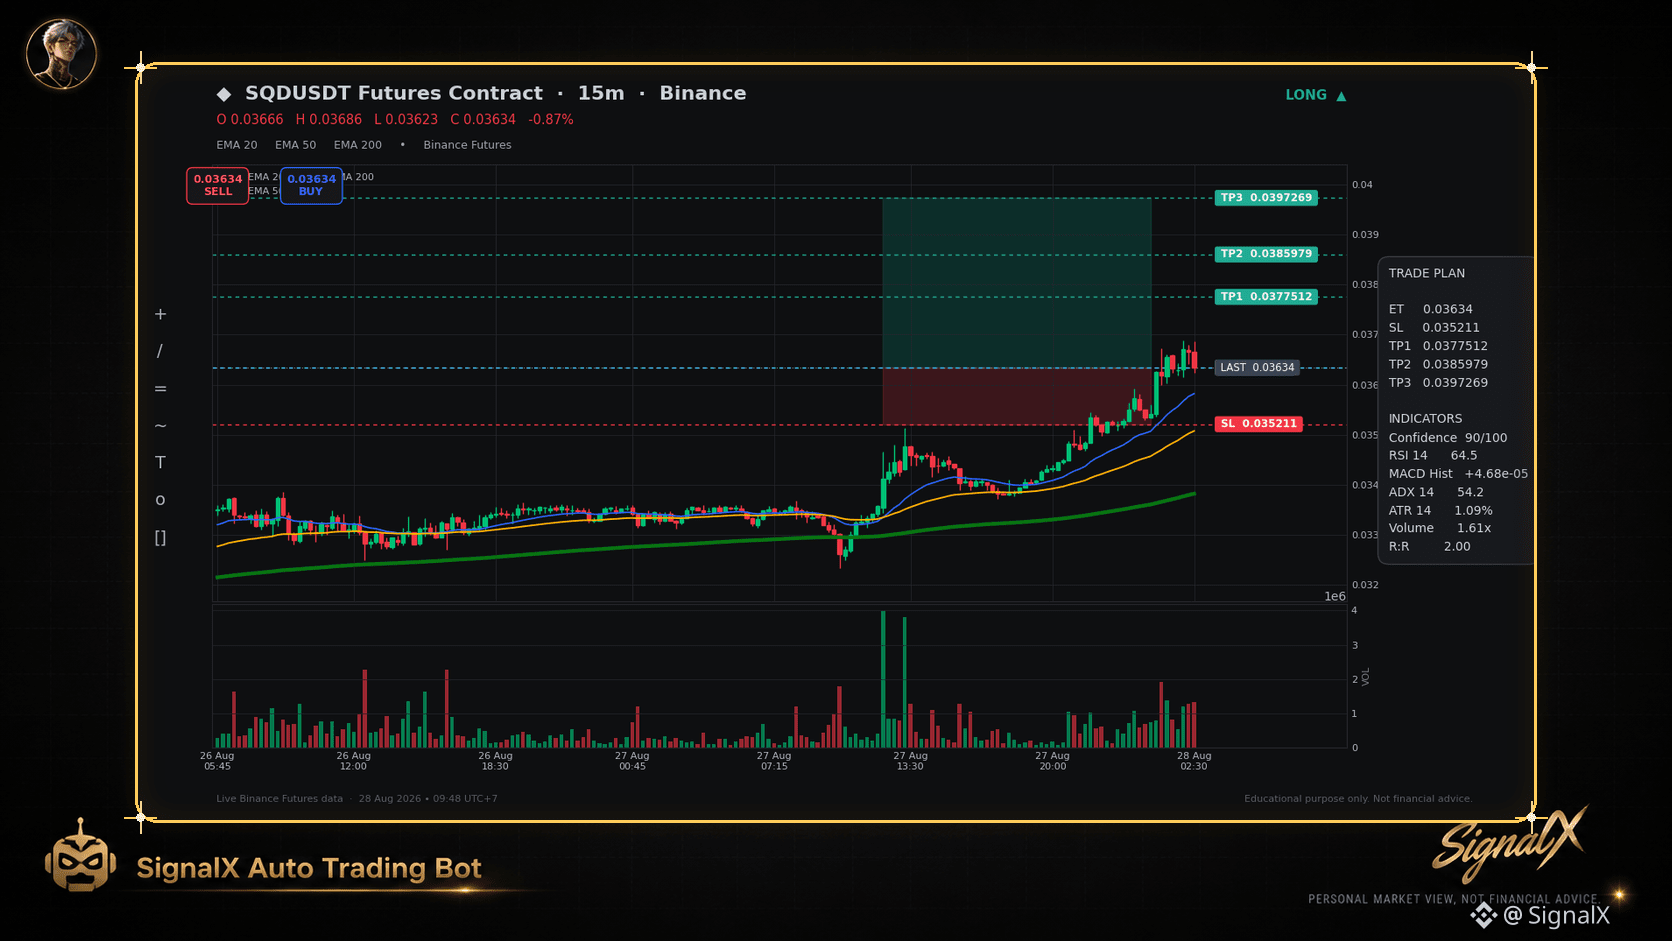The width and height of the screenshot is (1672, 941).
Task: Click the profile avatar picture
Action: [61, 54]
